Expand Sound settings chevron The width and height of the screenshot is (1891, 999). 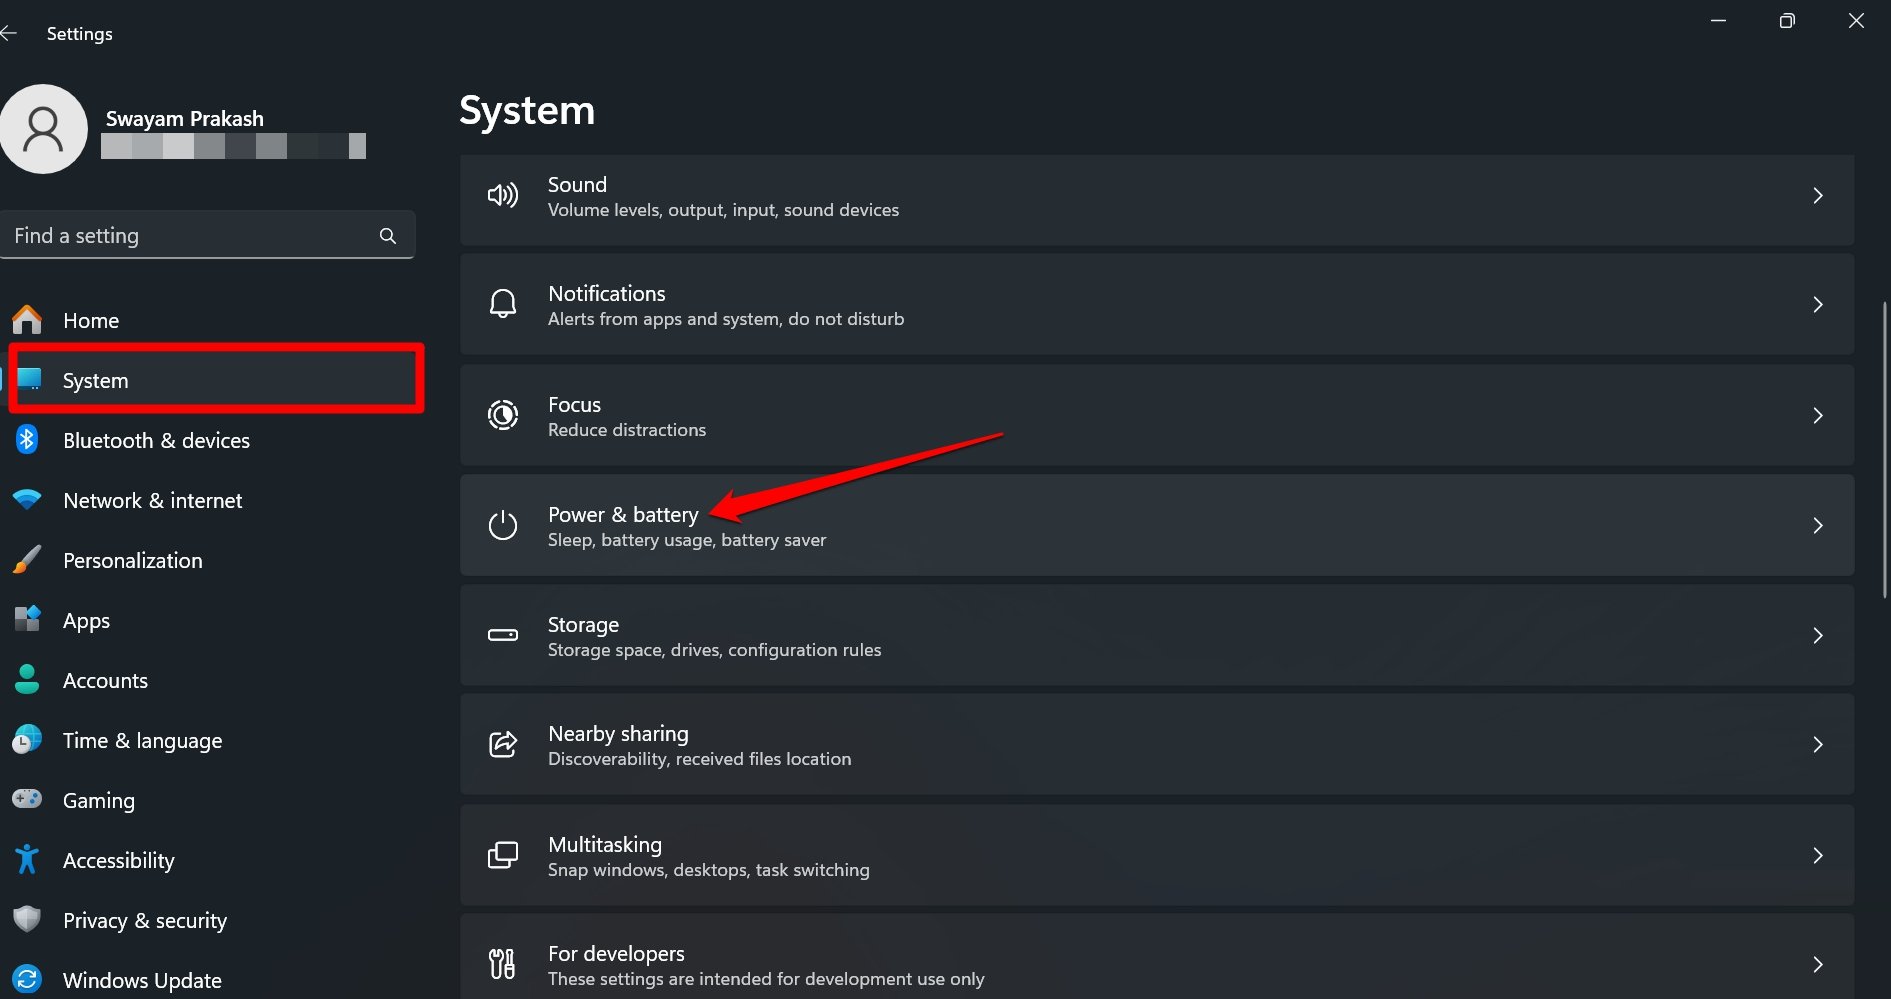[x=1817, y=196]
